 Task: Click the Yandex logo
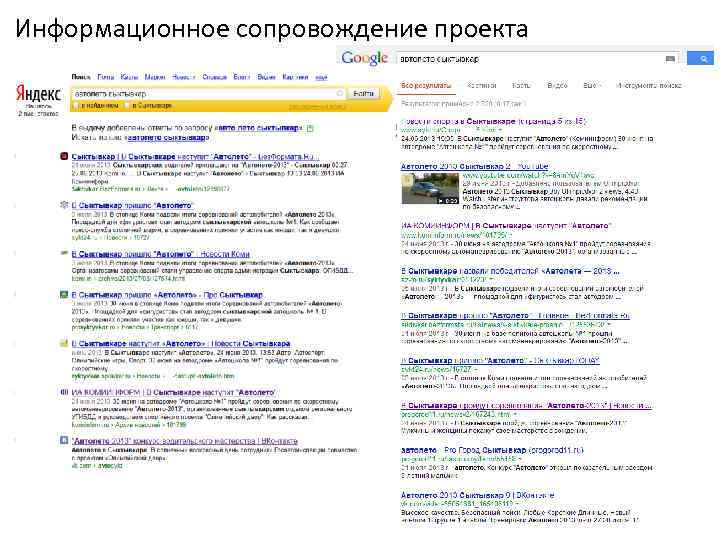[x=39, y=93]
